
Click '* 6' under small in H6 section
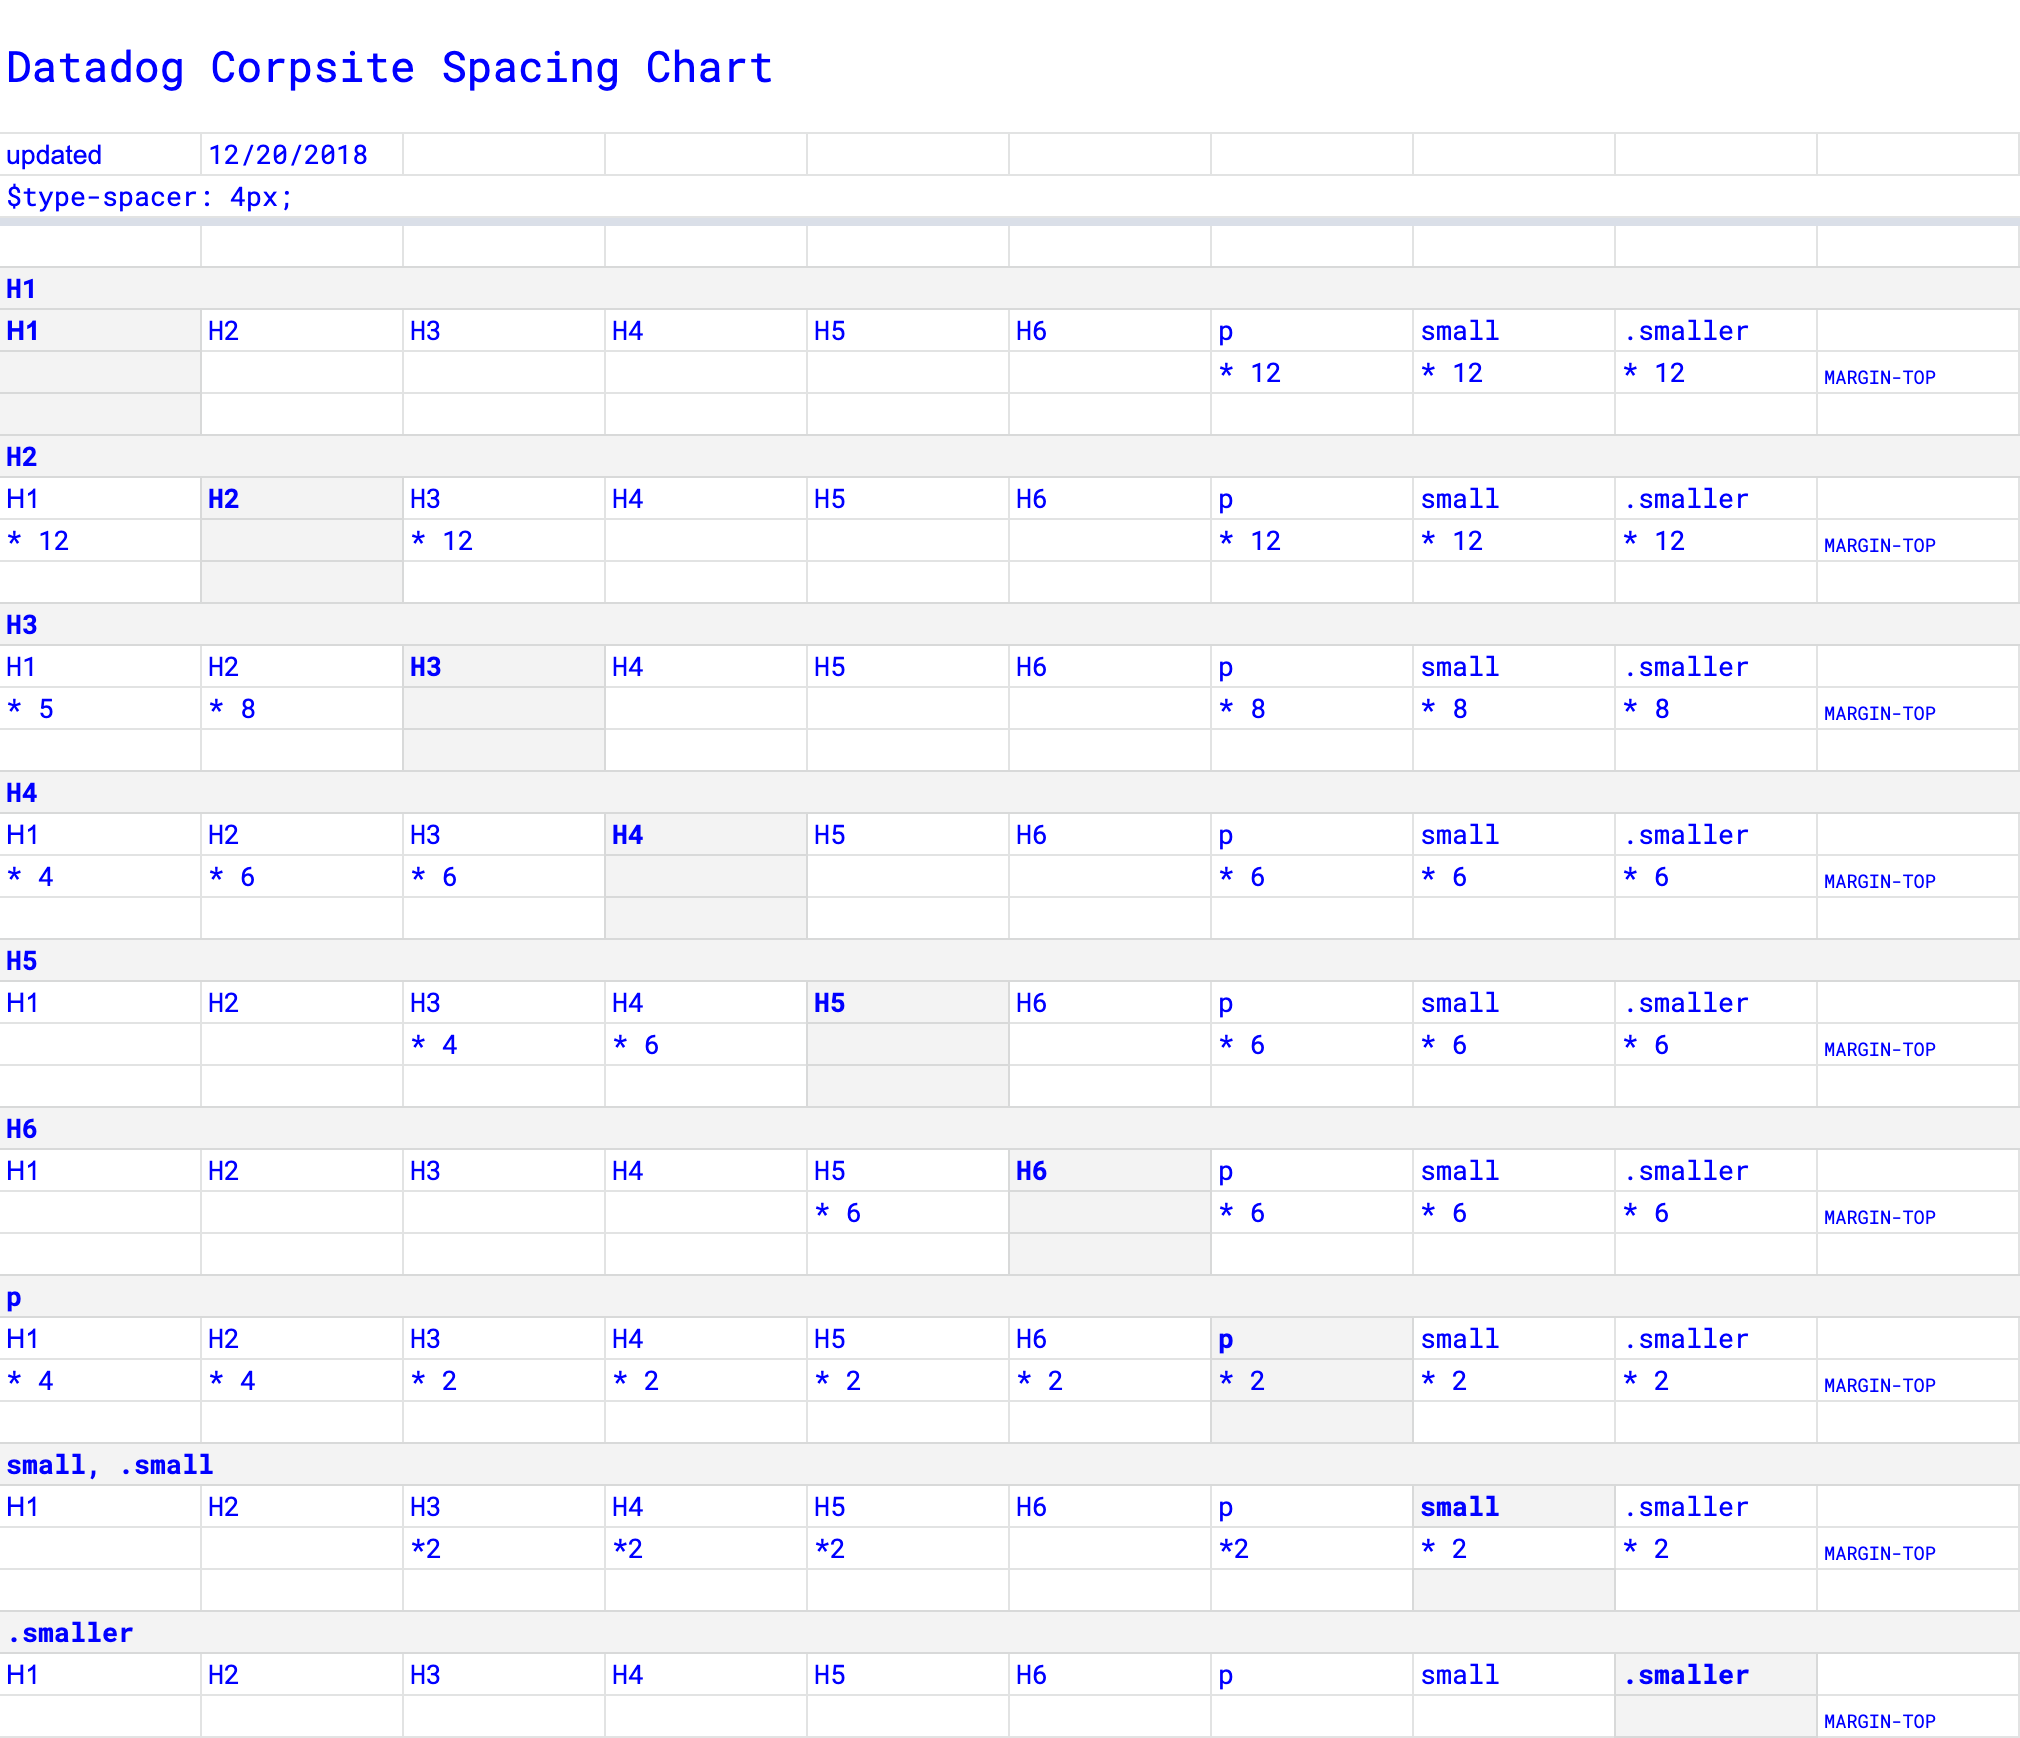click(x=1514, y=1213)
